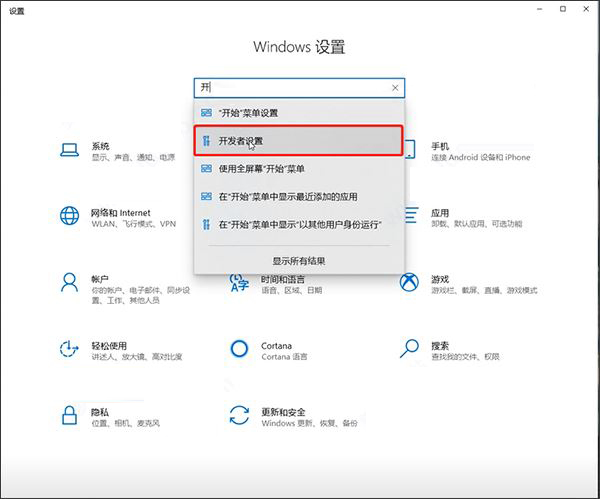This screenshot has height=499, width=600.
Task: Open the 轻松使用 ease of access icon
Action: click(x=69, y=349)
